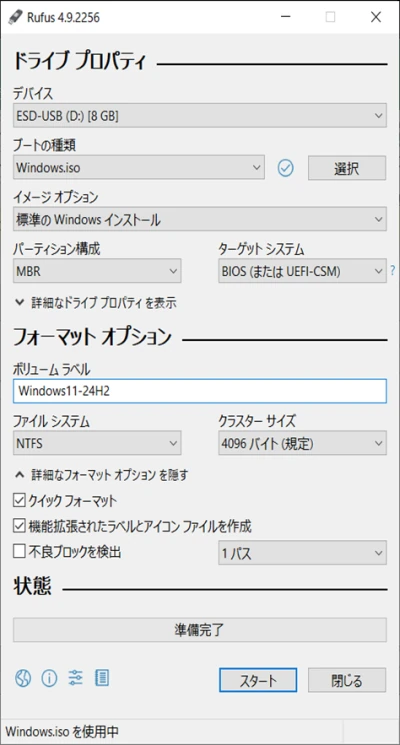Open the ターゲット システム dropdown showing BIOS
The width and height of the screenshot is (400, 745).
click(302, 271)
